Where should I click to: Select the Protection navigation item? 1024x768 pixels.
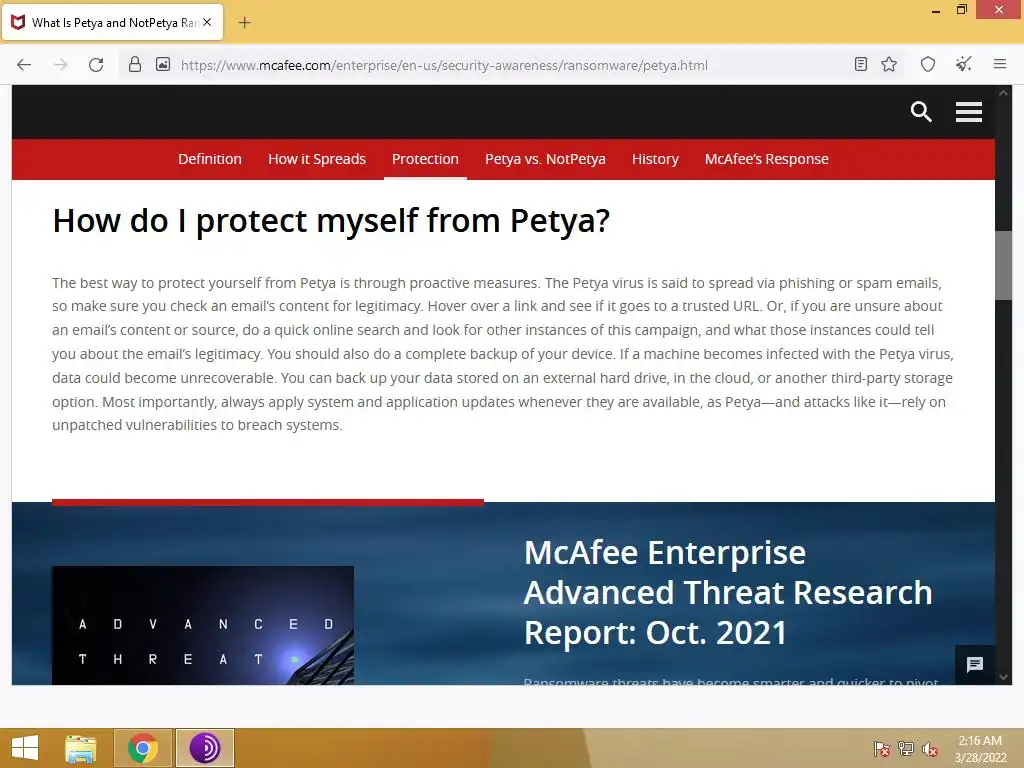pos(425,159)
